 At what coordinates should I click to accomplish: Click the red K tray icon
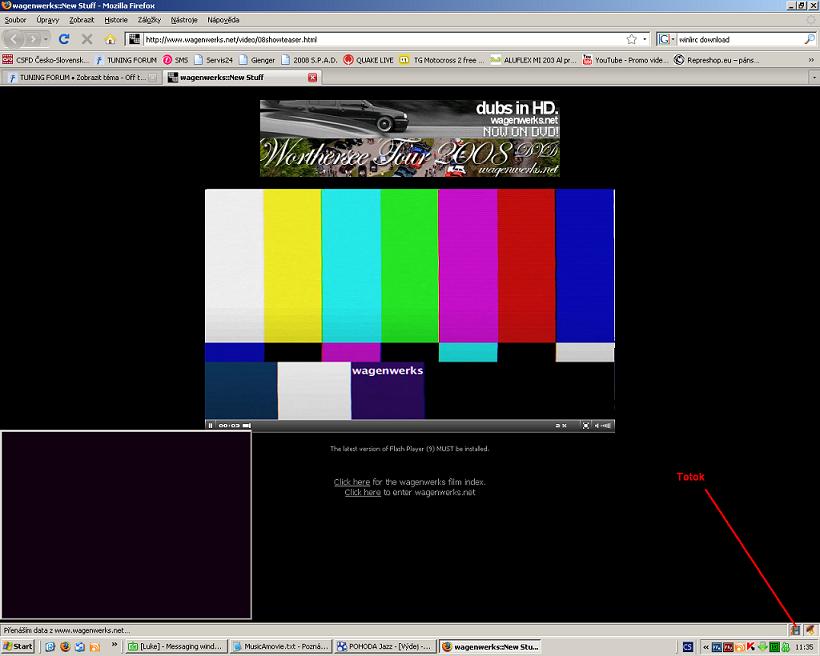coord(751,647)
